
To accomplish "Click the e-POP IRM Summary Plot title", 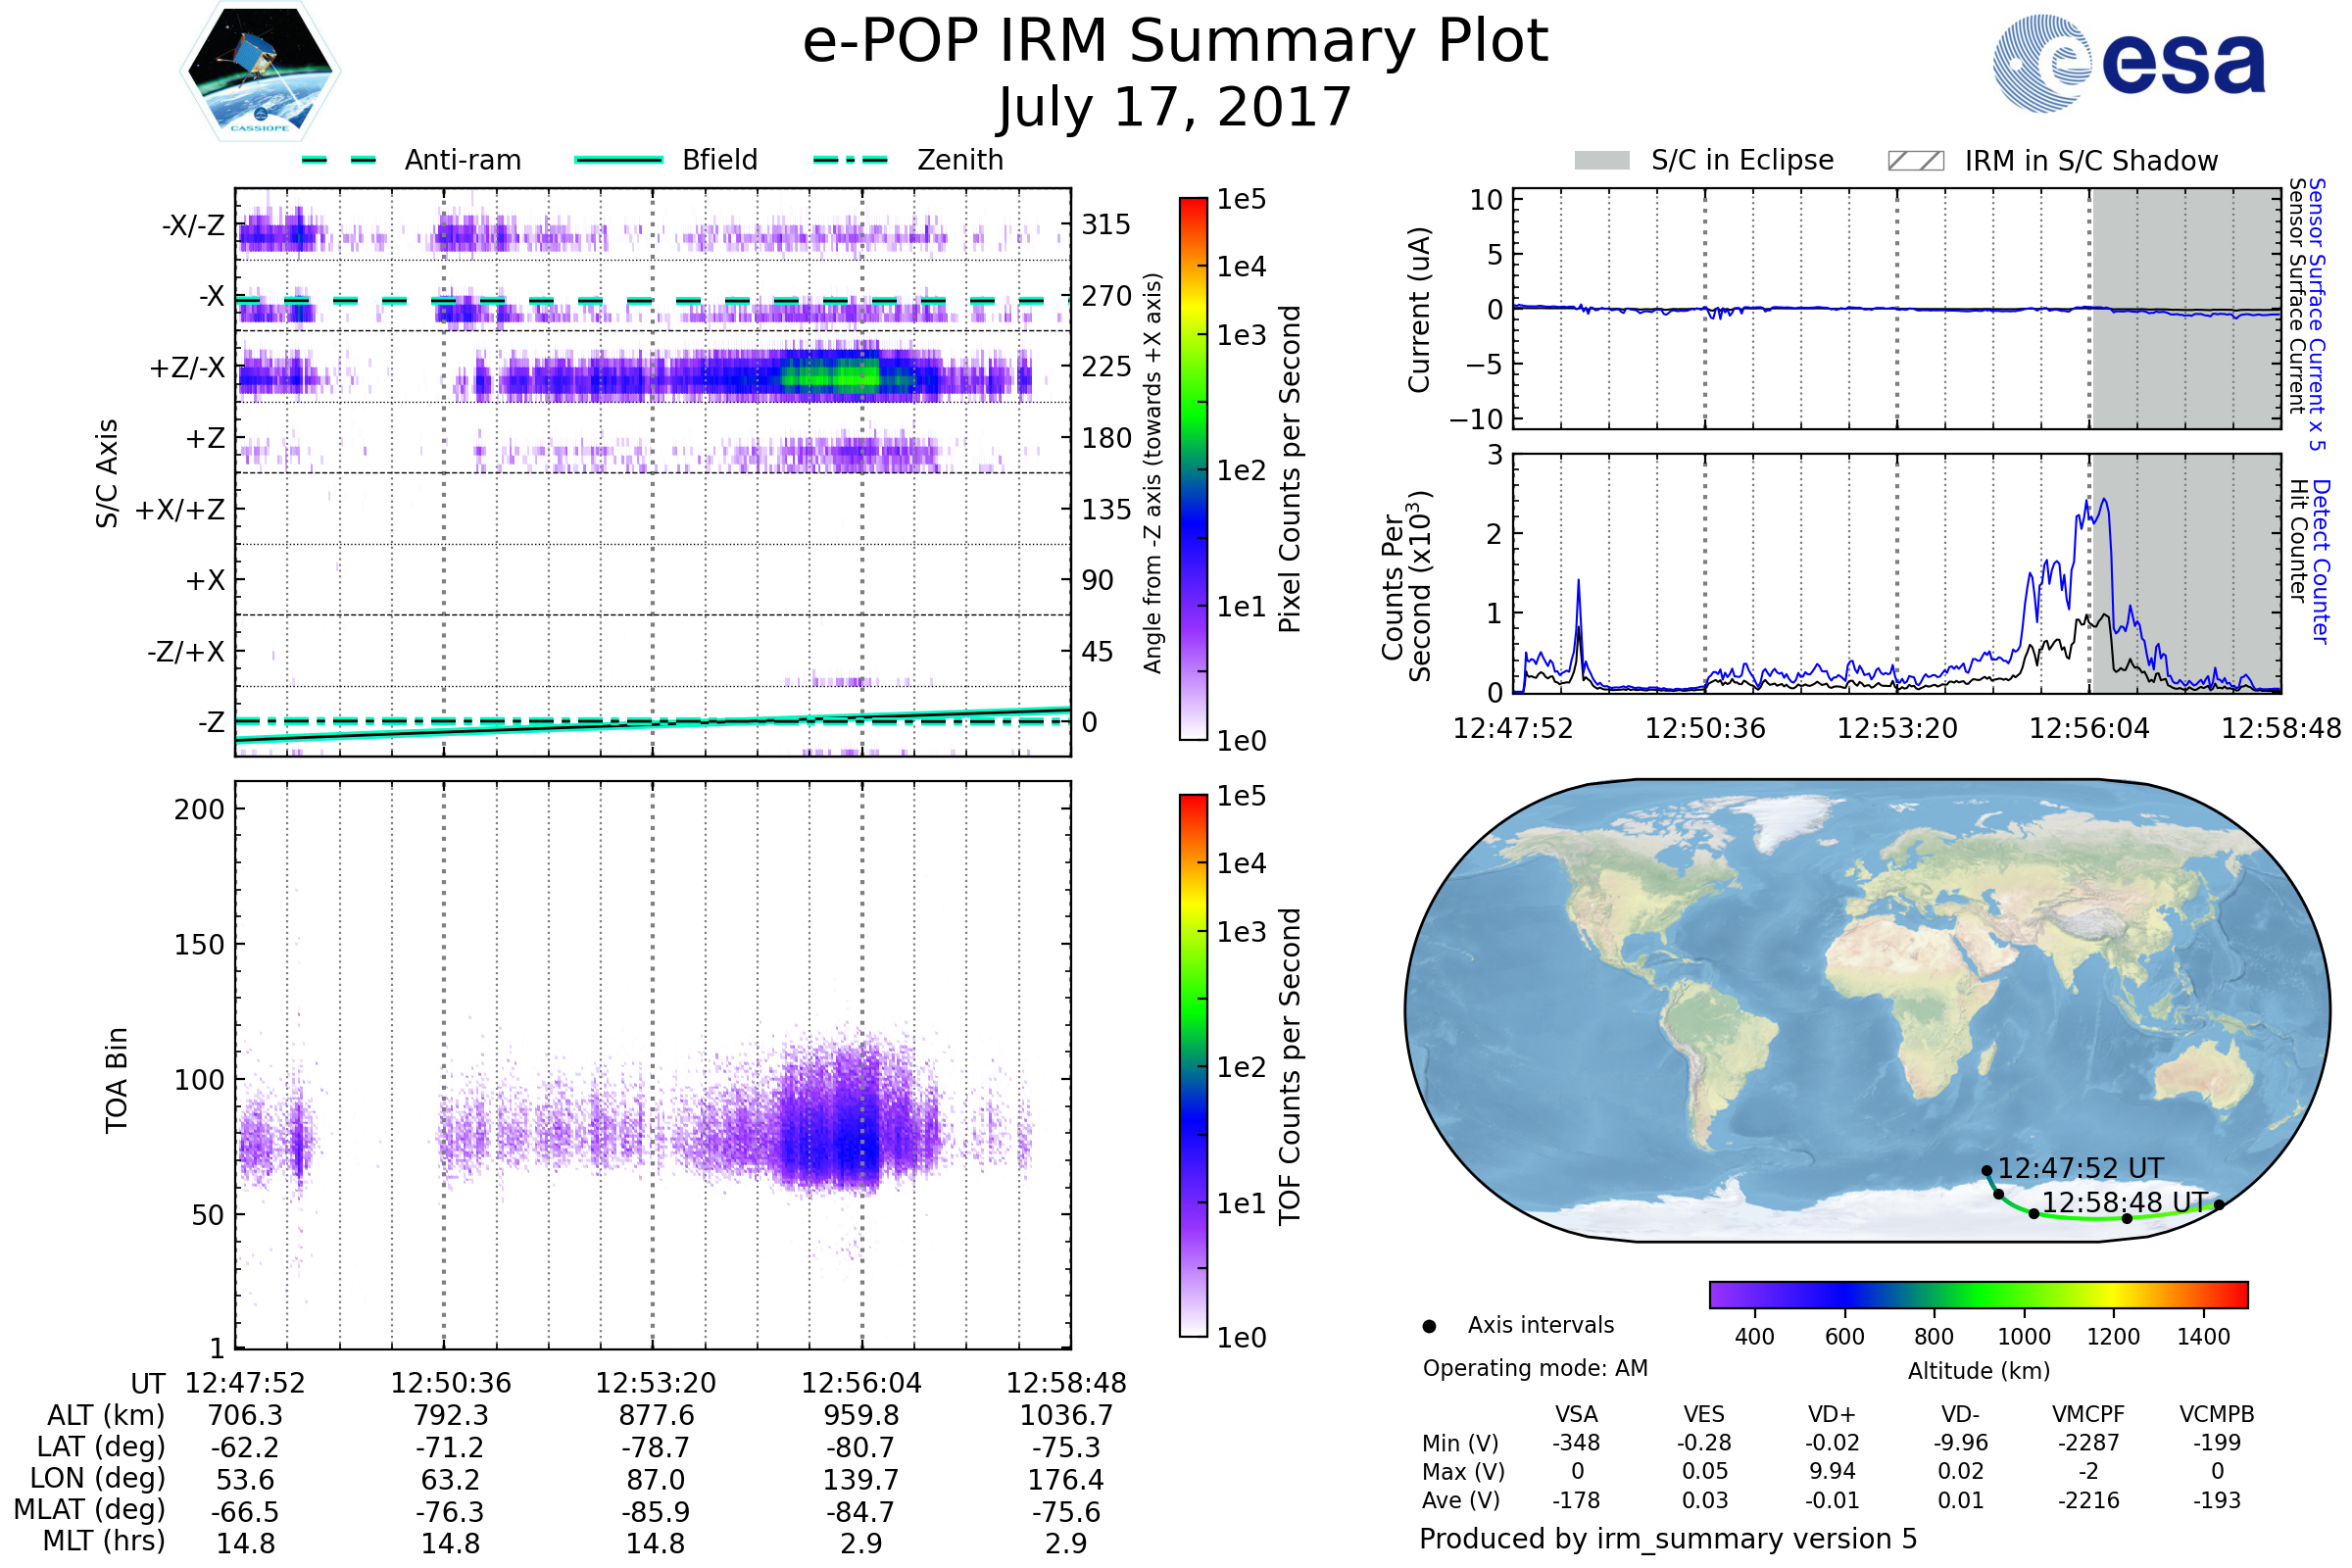I will (1175, 42).
